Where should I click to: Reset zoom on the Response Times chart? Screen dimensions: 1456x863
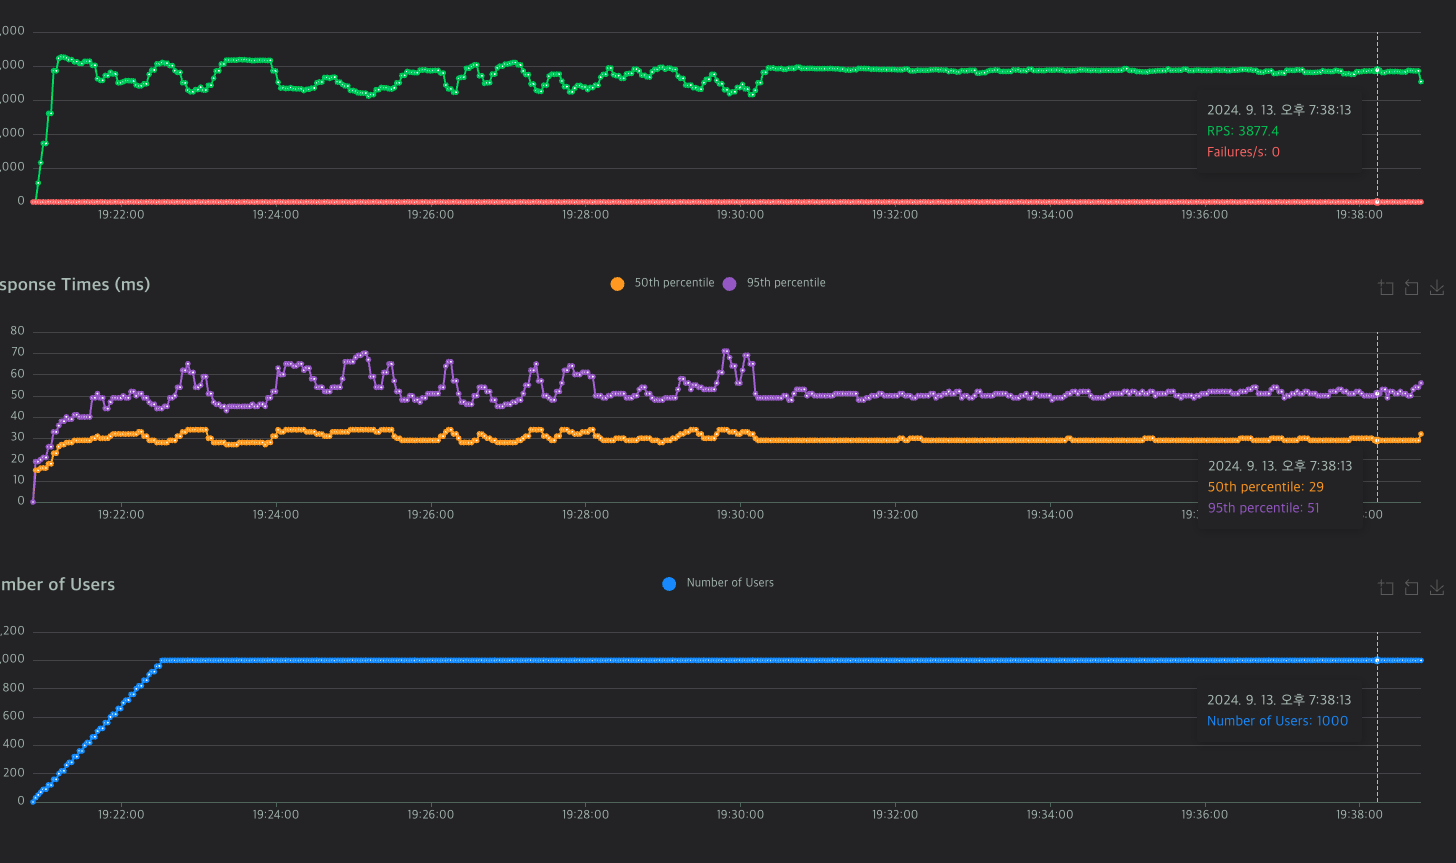(1411, 288)
